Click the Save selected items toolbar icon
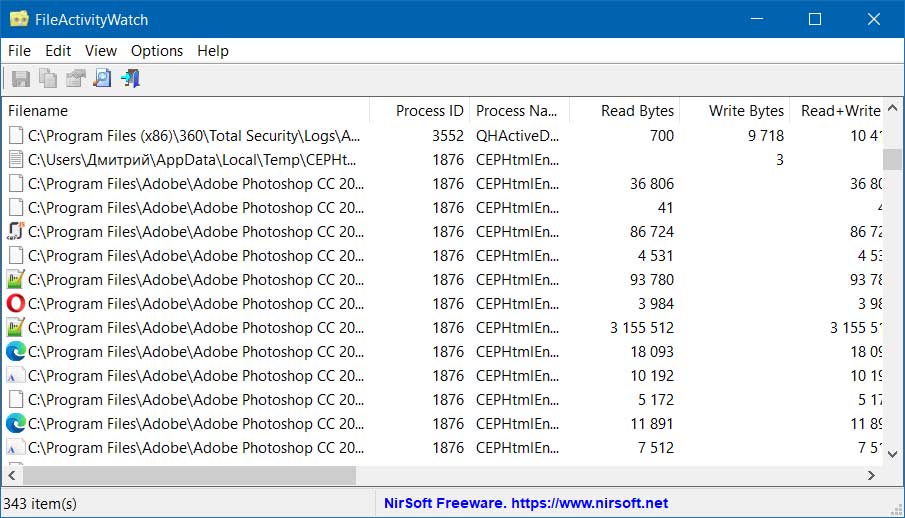Screen dimensions: 905x518 point(21,79)
